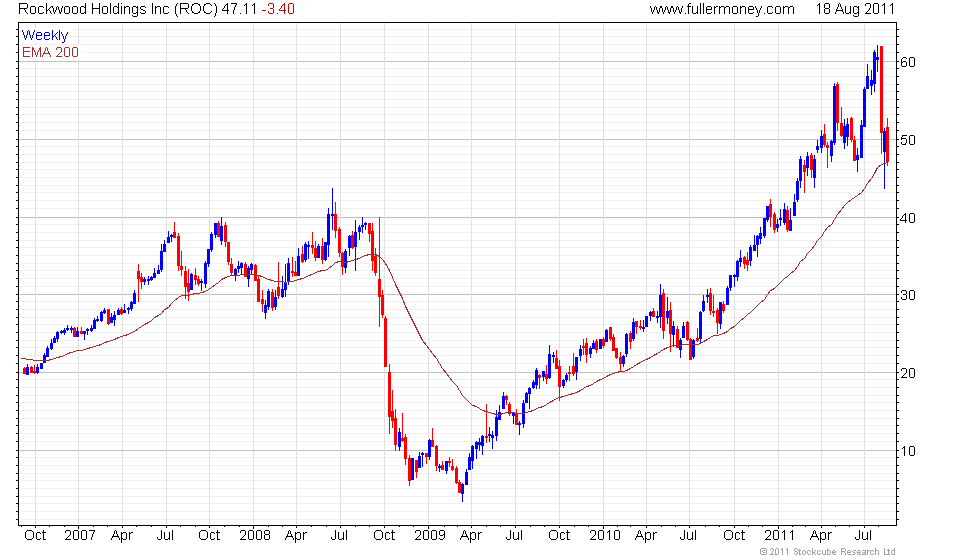The height and width of the screenshot is (560, 980).
Task: Click the Apr label after 2007
Action: (x=122, y=536)
